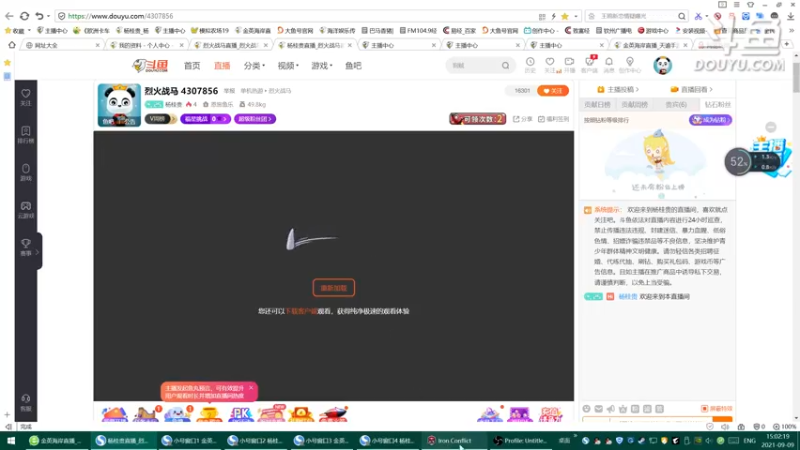This screenshot has width=800, height=450.
Task: Open the 客户端 icon with red badge
Action: point(589,65)
